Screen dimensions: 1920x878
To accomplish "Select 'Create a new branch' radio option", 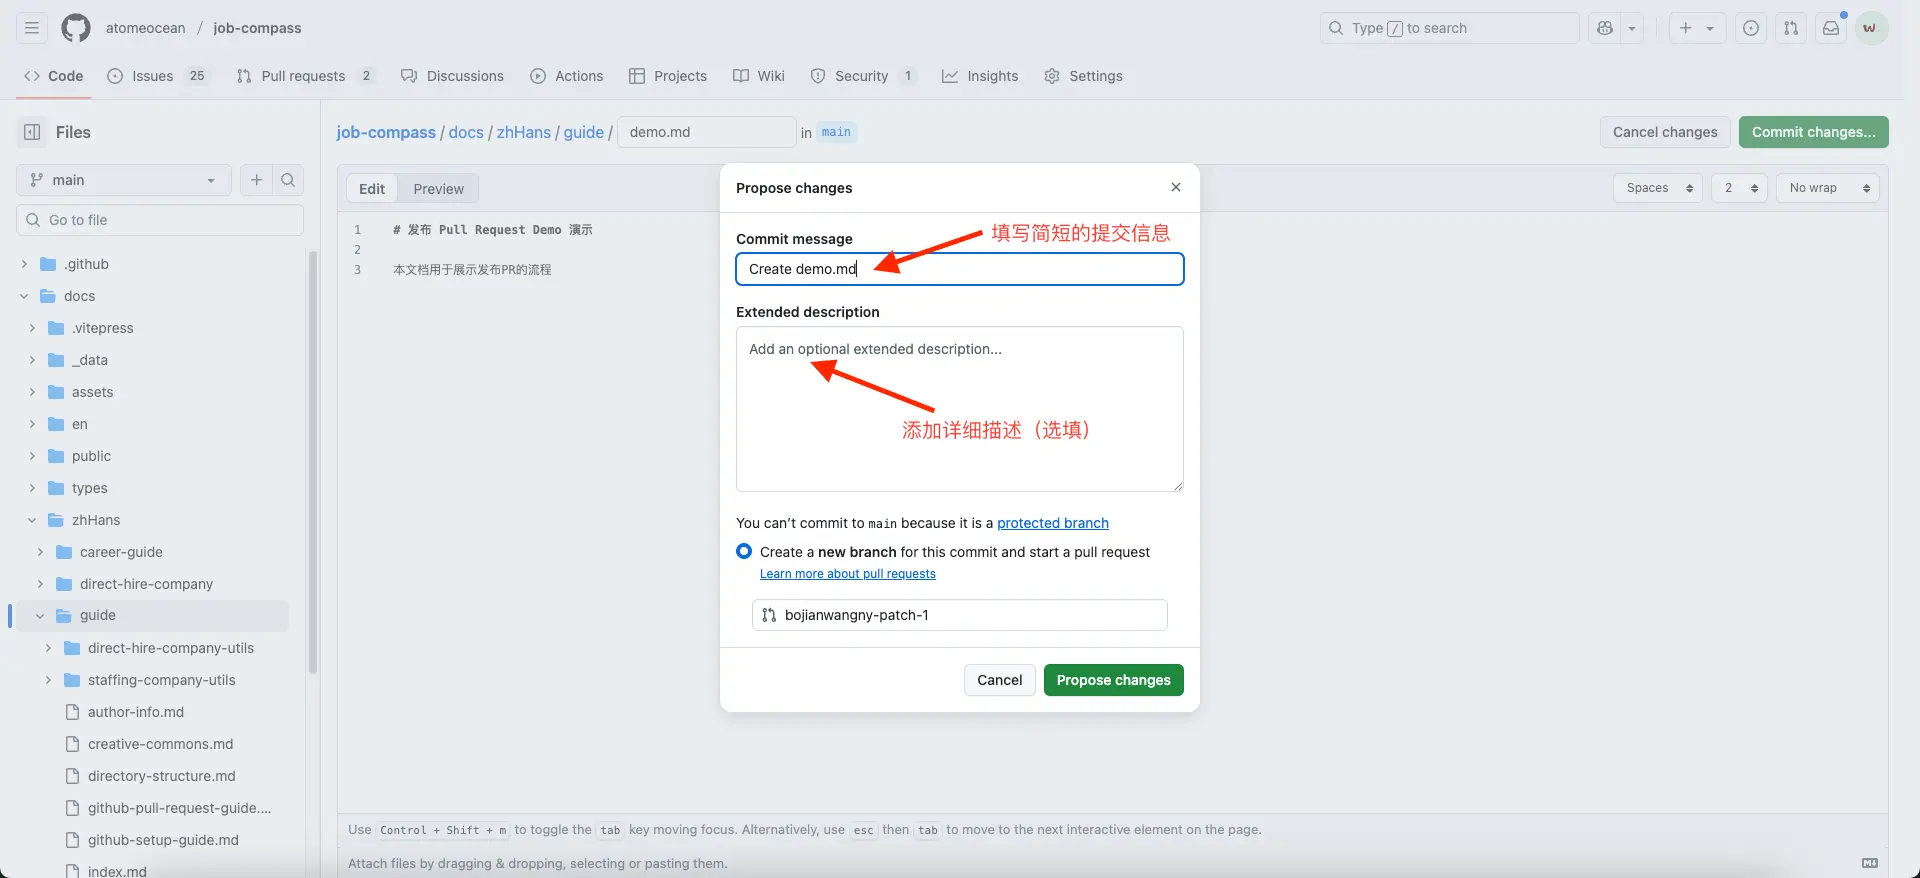I will point(744,551).
